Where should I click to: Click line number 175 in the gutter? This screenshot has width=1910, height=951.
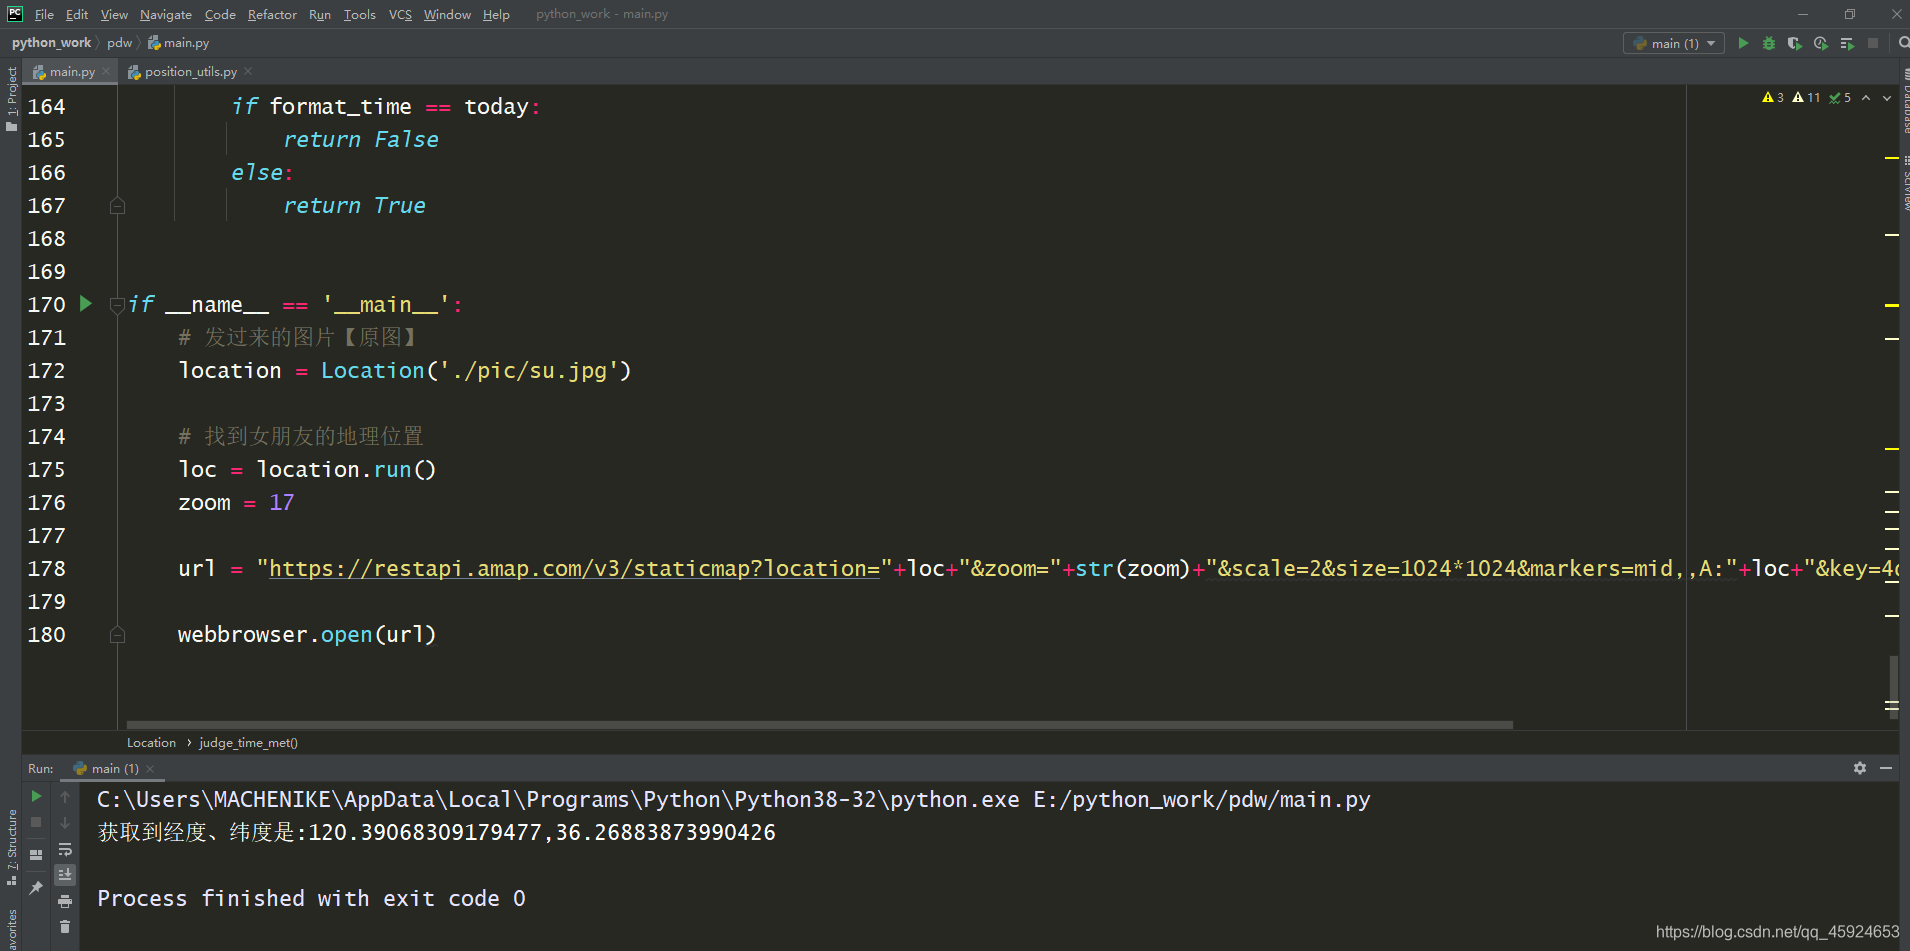[46, 470]
